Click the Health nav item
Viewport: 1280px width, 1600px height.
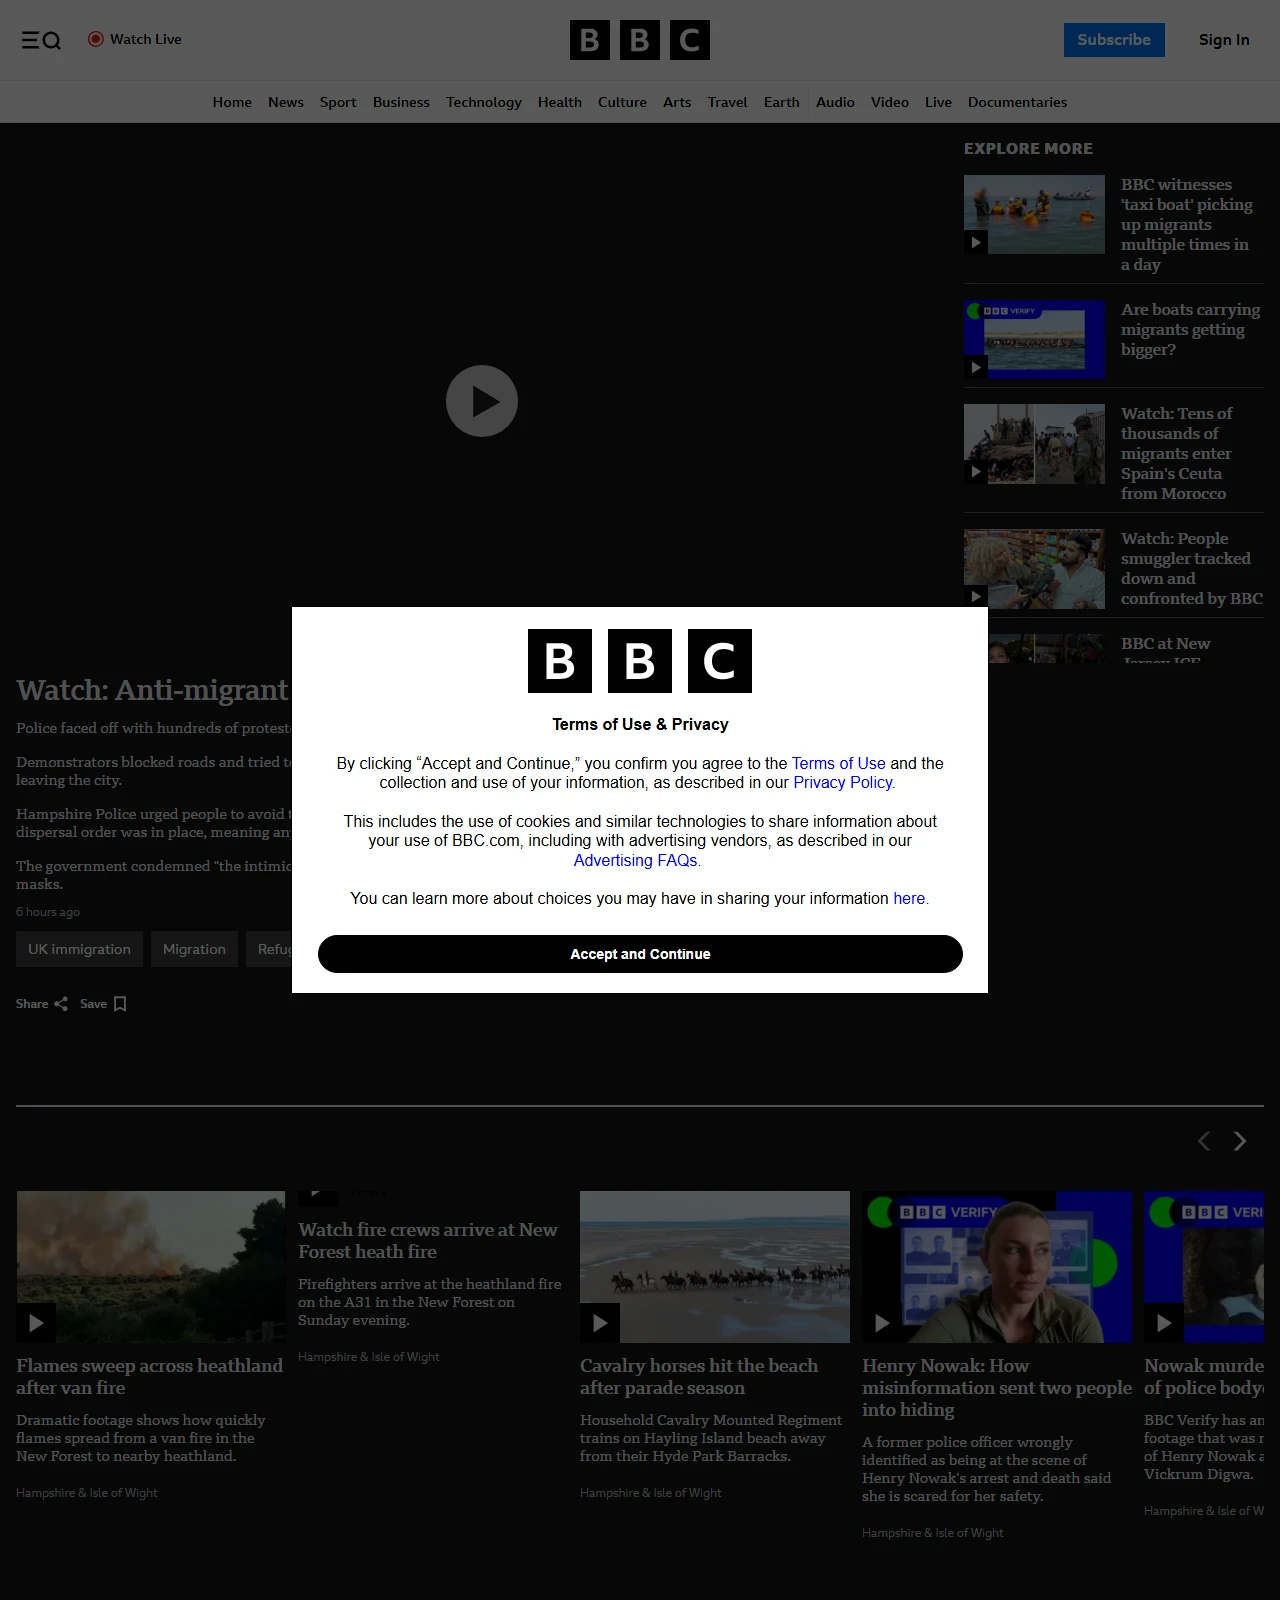pos(560,102)
